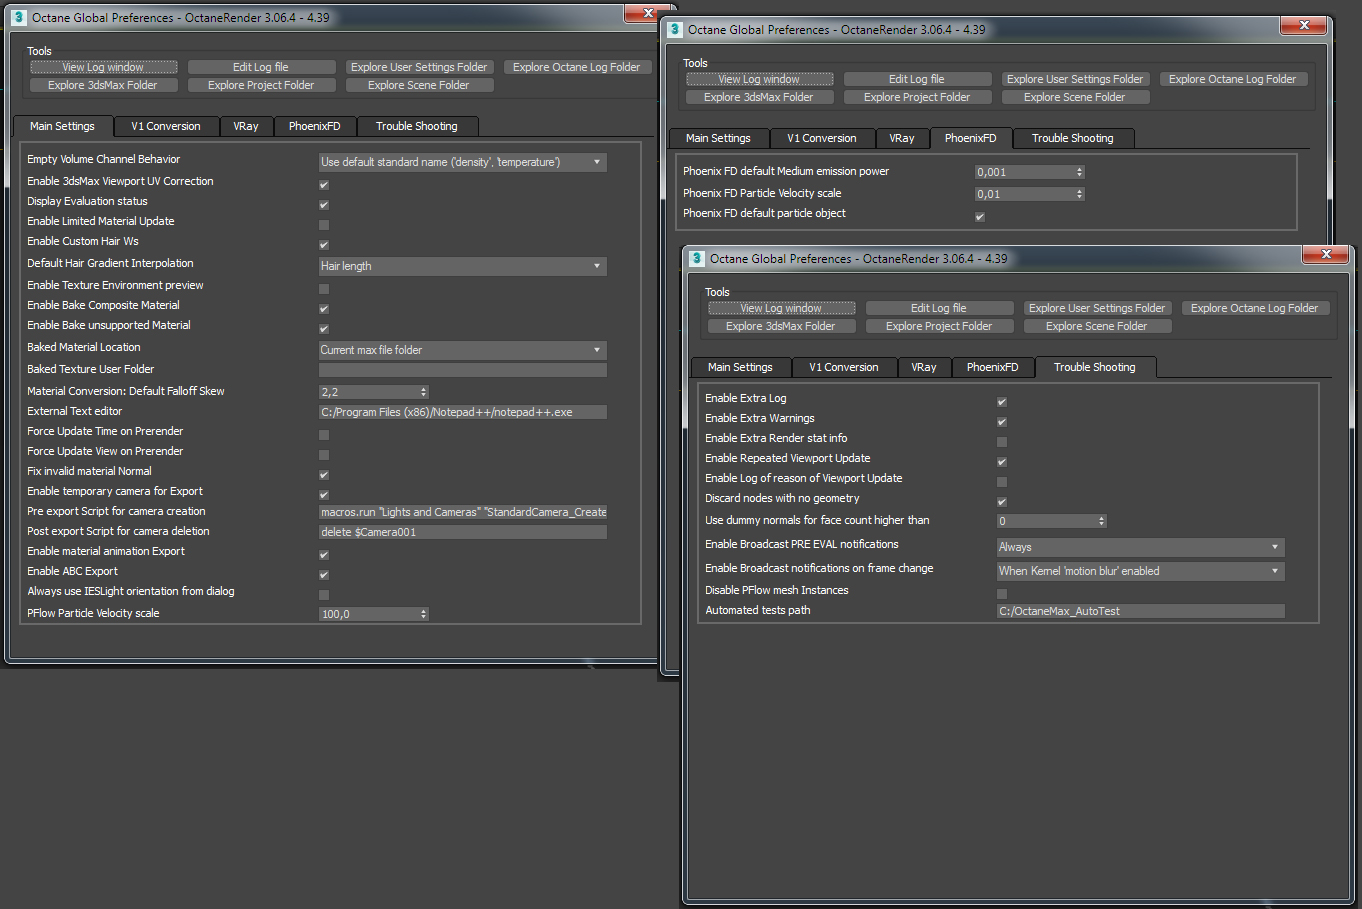Click the face count higher than spinner
This screenshot has width=1362, height=909.
point(1102,521)
